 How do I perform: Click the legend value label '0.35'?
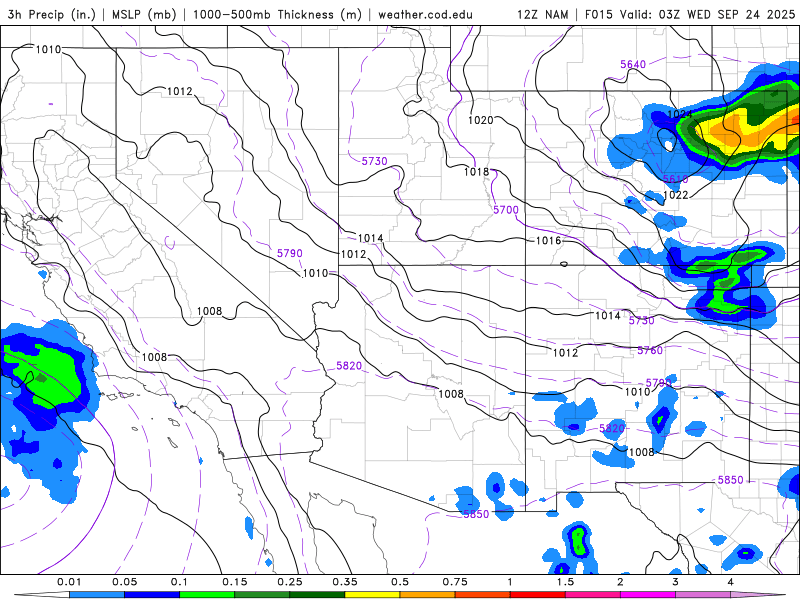click(344, 582)
